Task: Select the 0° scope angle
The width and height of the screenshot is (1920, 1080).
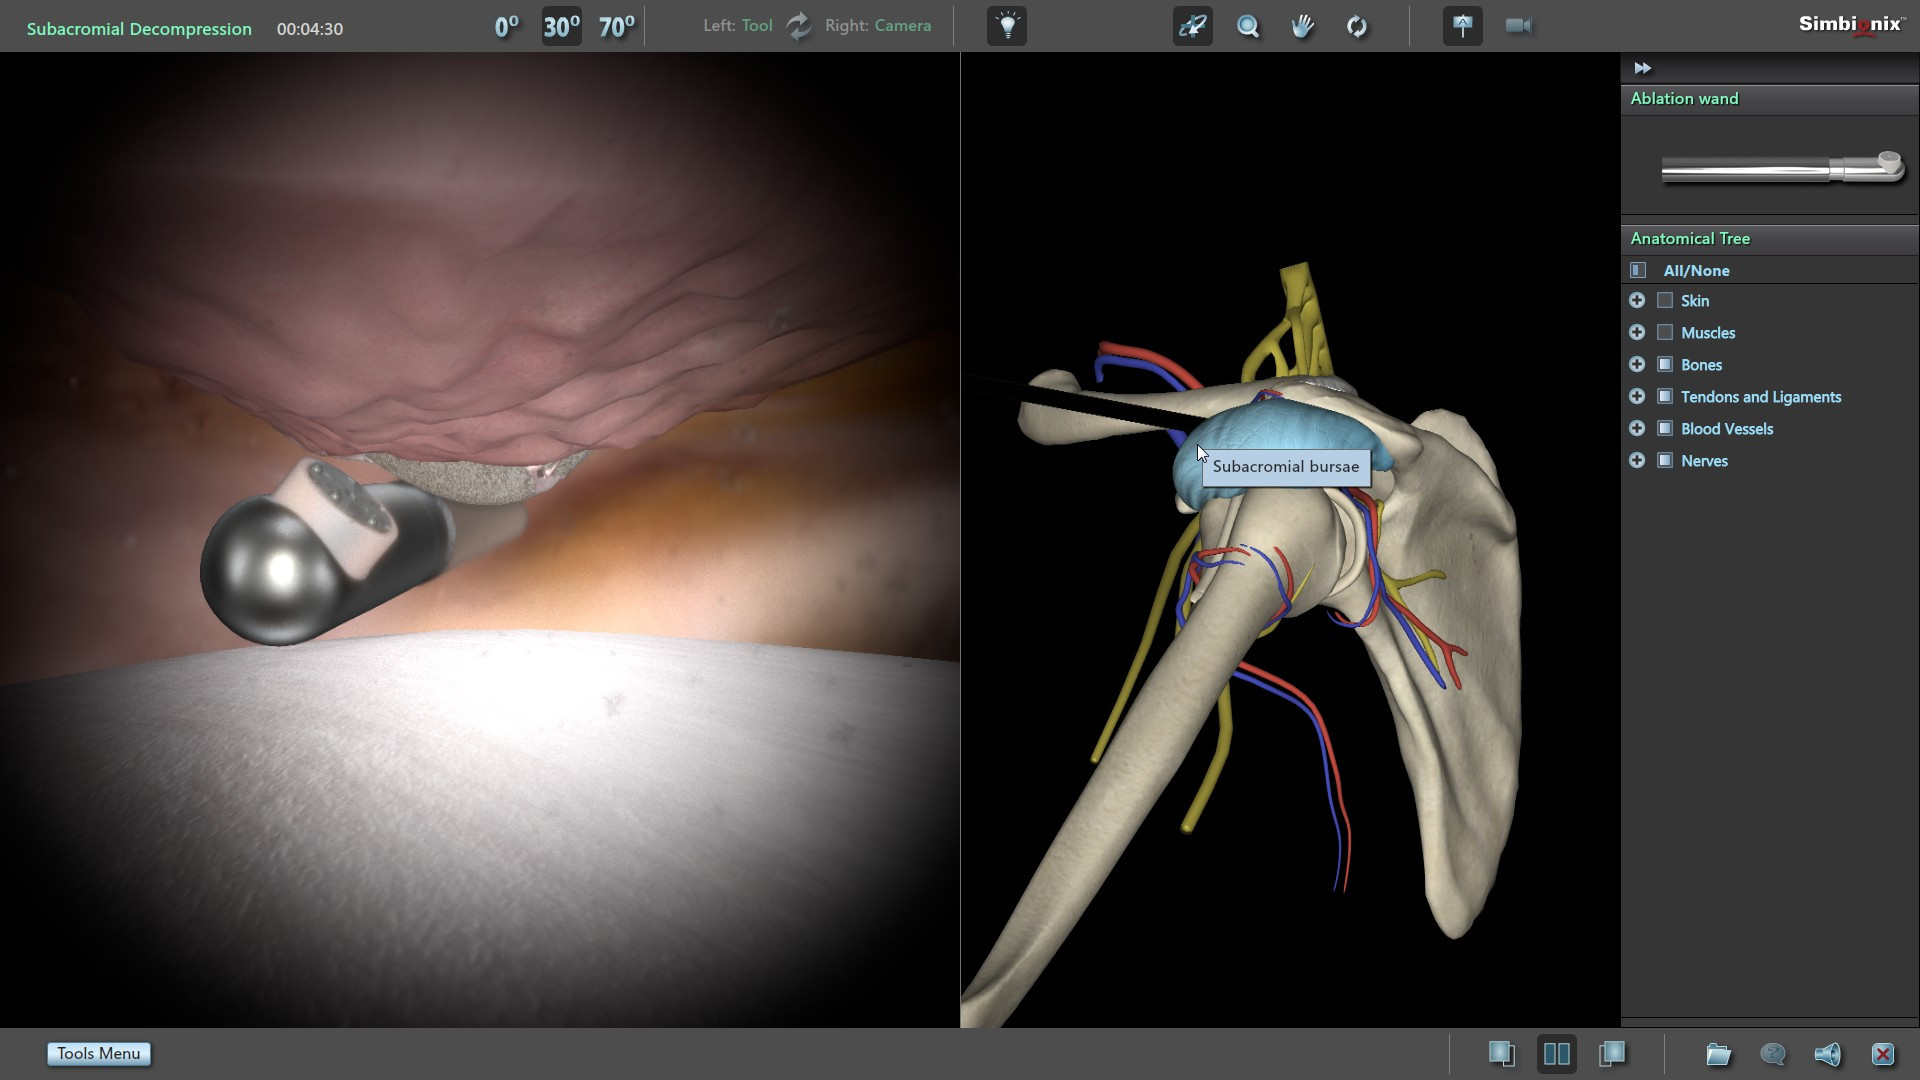Action: (x=506, y=27)
